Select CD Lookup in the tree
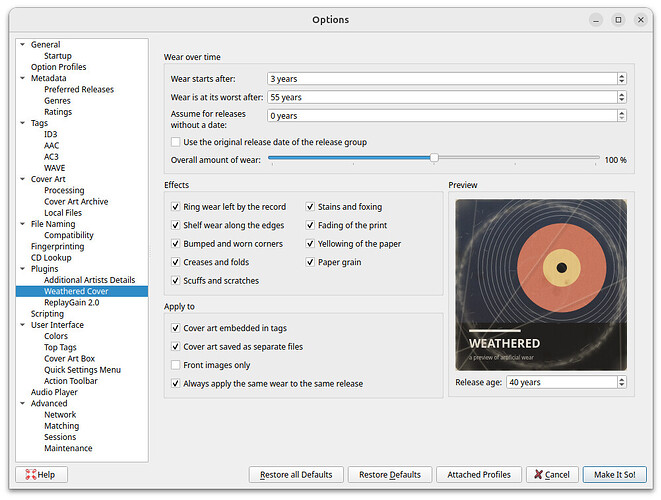The width and height of the screenshot is (661, 500). point(51,258)
